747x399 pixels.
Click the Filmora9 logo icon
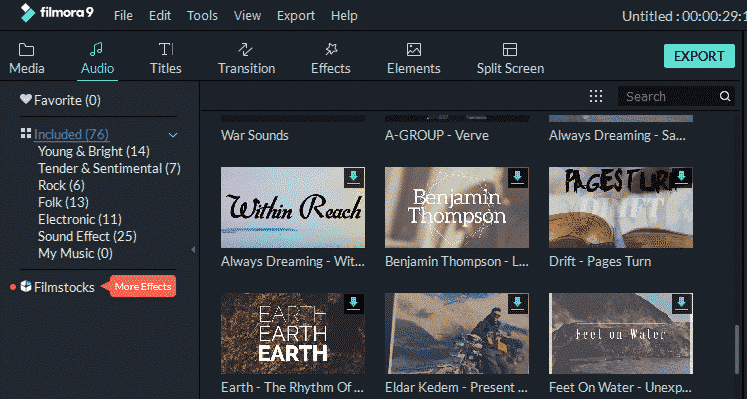[x=27, y=13]
